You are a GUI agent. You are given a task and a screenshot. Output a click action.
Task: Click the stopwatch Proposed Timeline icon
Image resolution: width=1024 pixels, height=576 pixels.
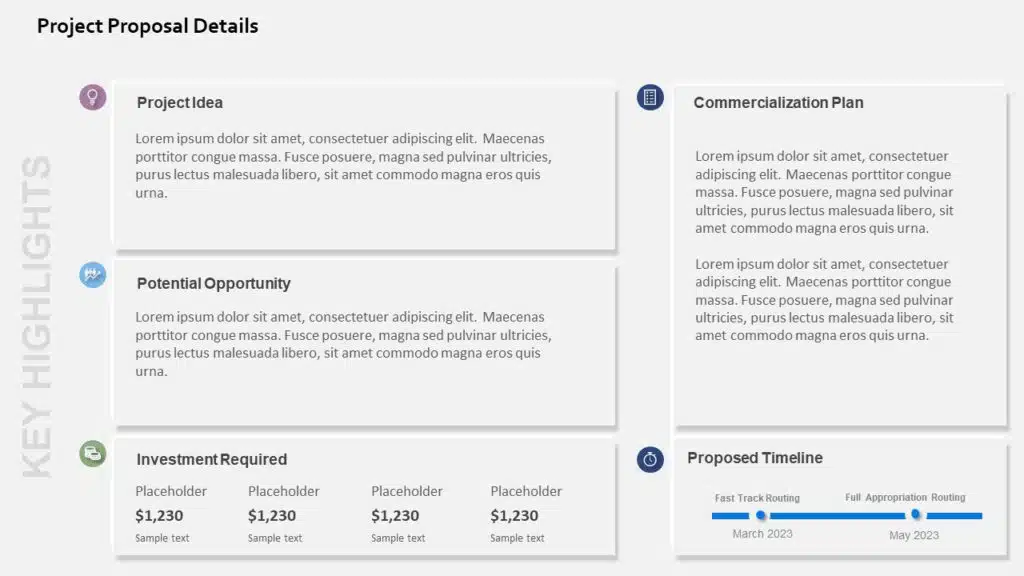point(650,459)
